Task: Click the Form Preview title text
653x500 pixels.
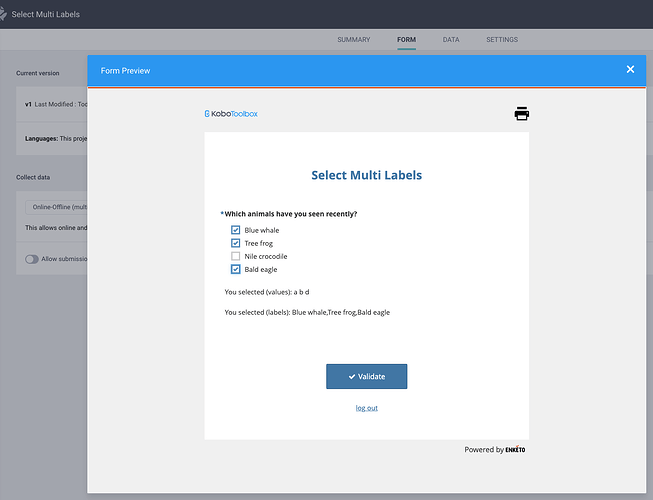Action: 126,71
